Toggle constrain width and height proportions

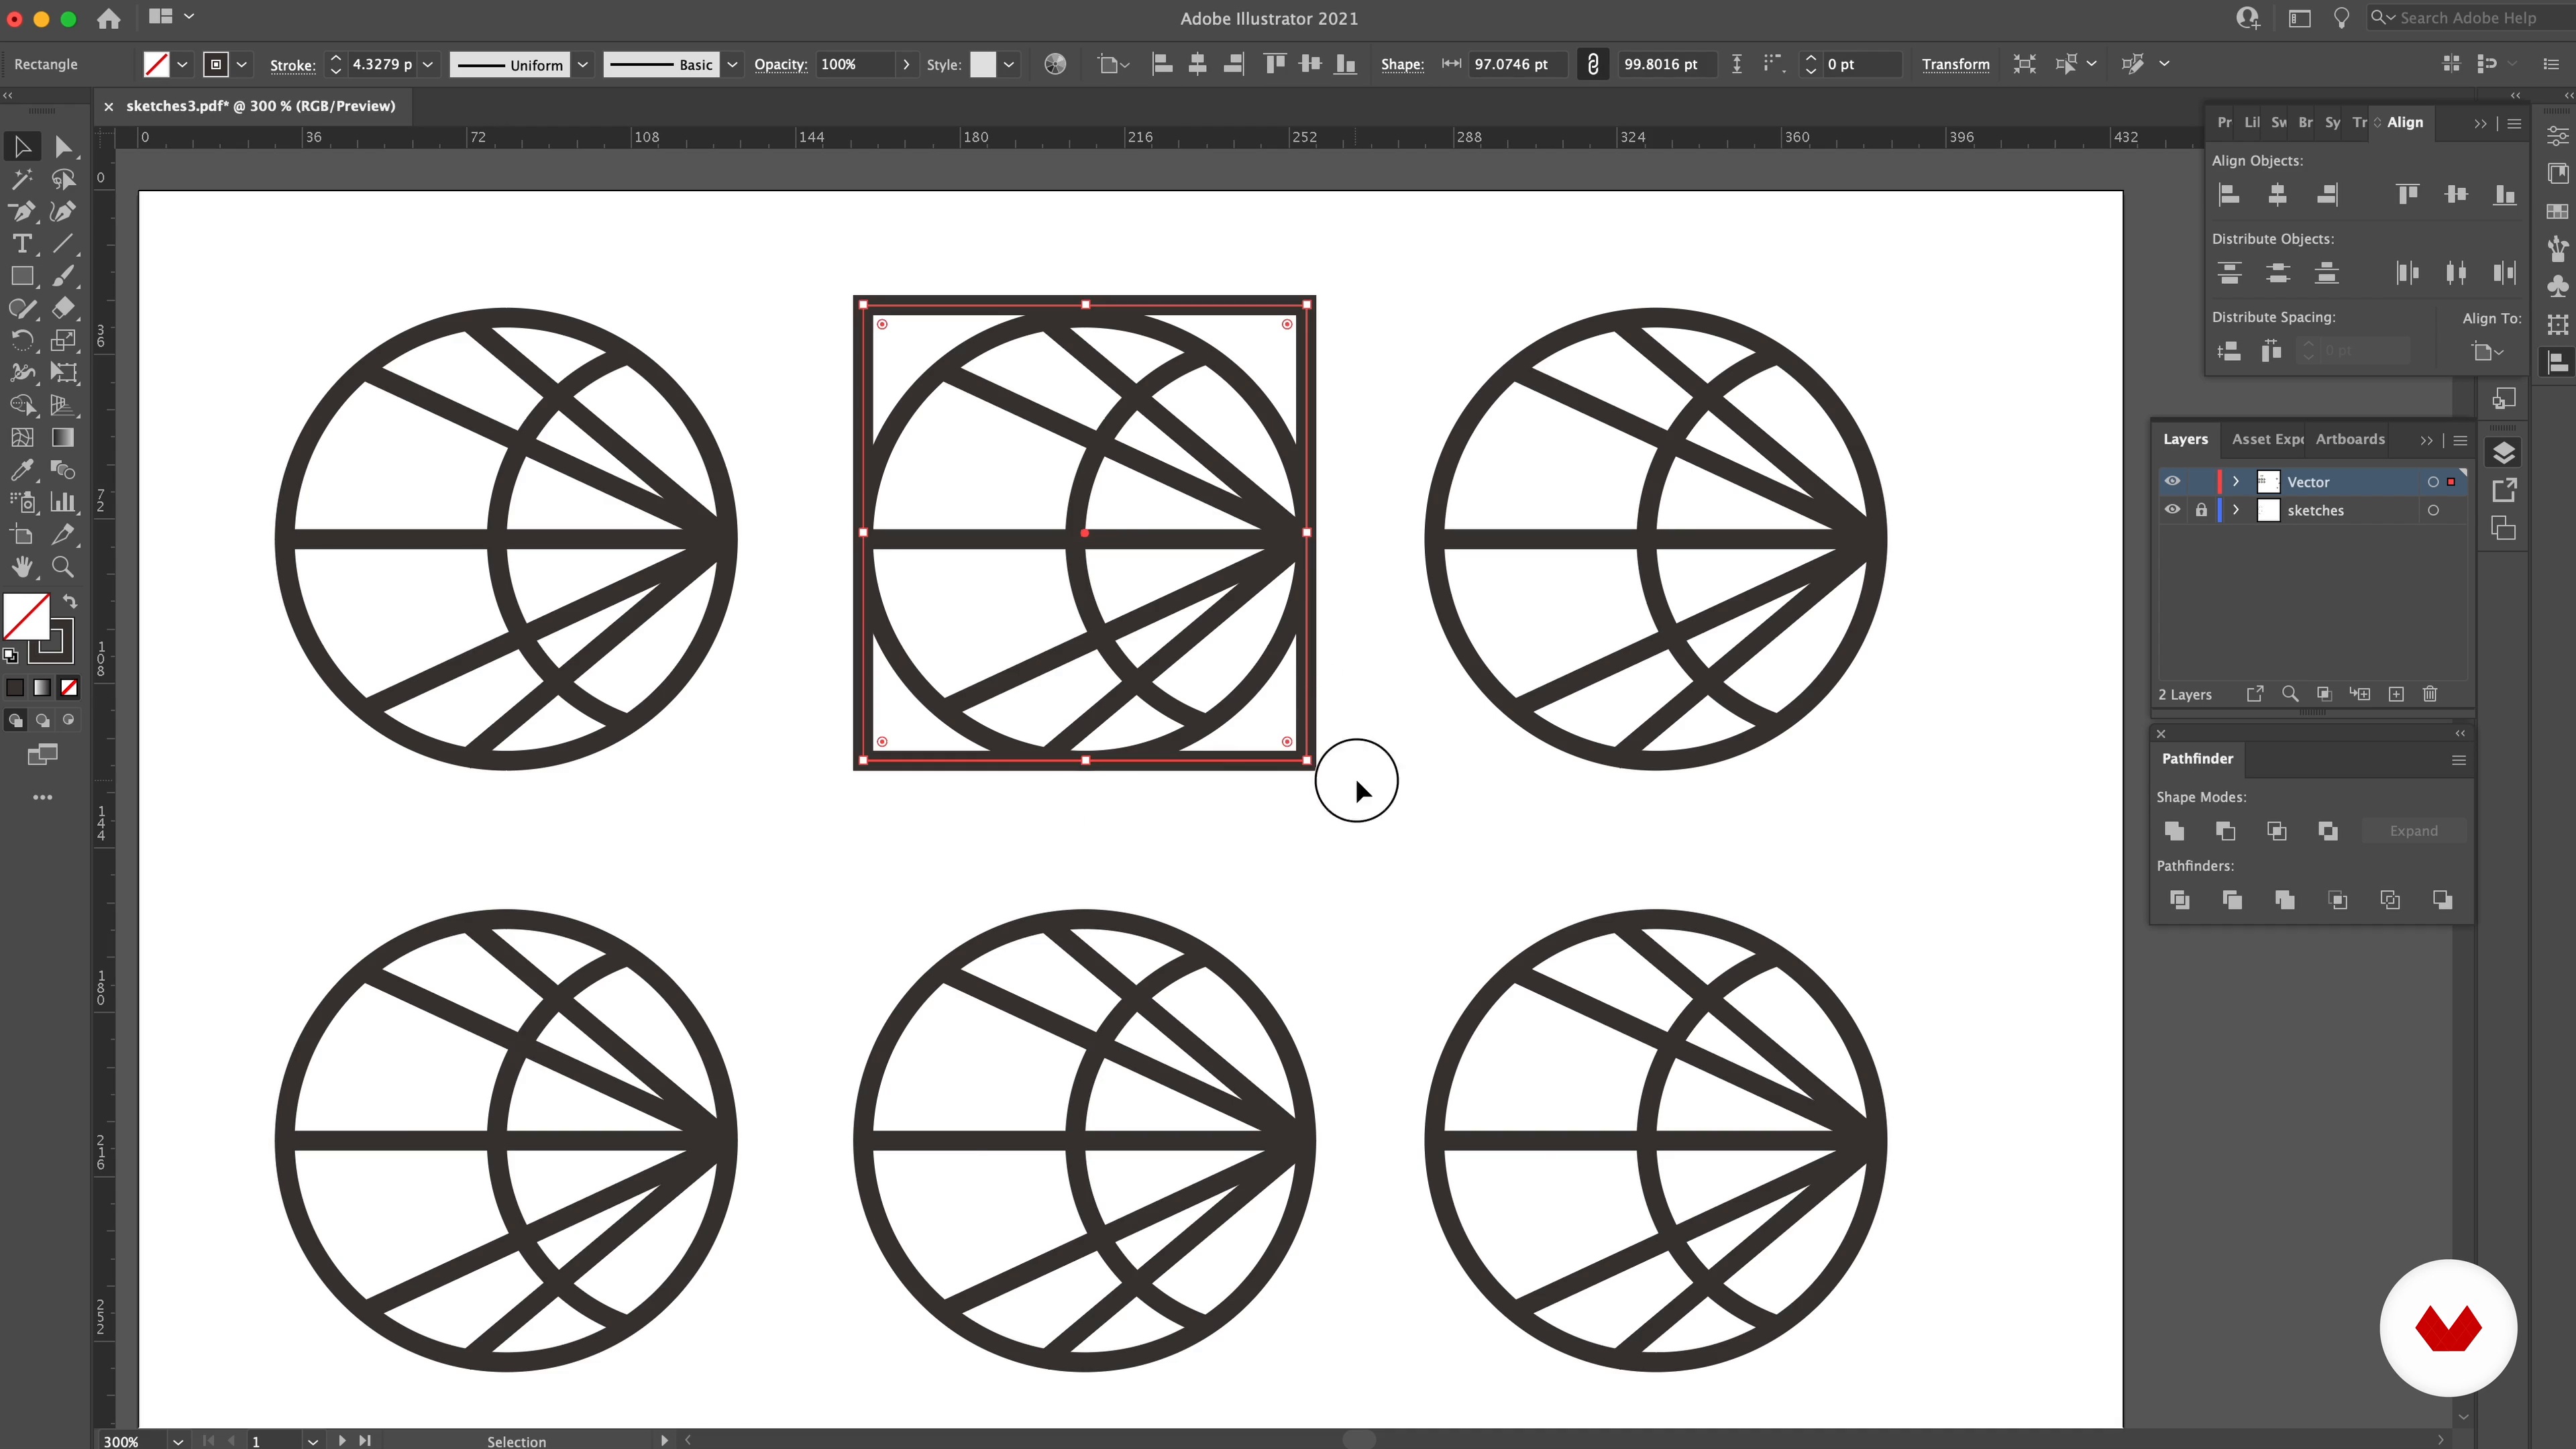pyautogui.click(x=1593, y=64)
